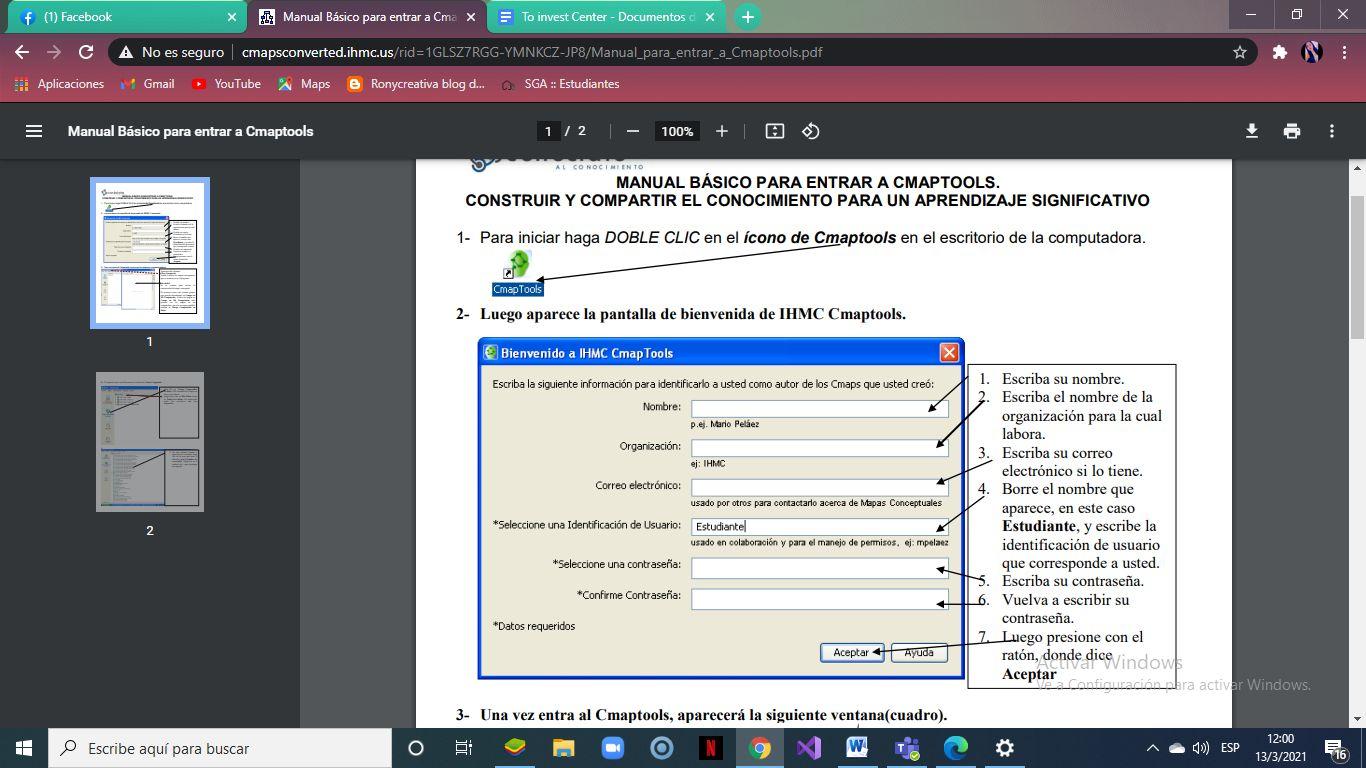Reload the current page

86,52
